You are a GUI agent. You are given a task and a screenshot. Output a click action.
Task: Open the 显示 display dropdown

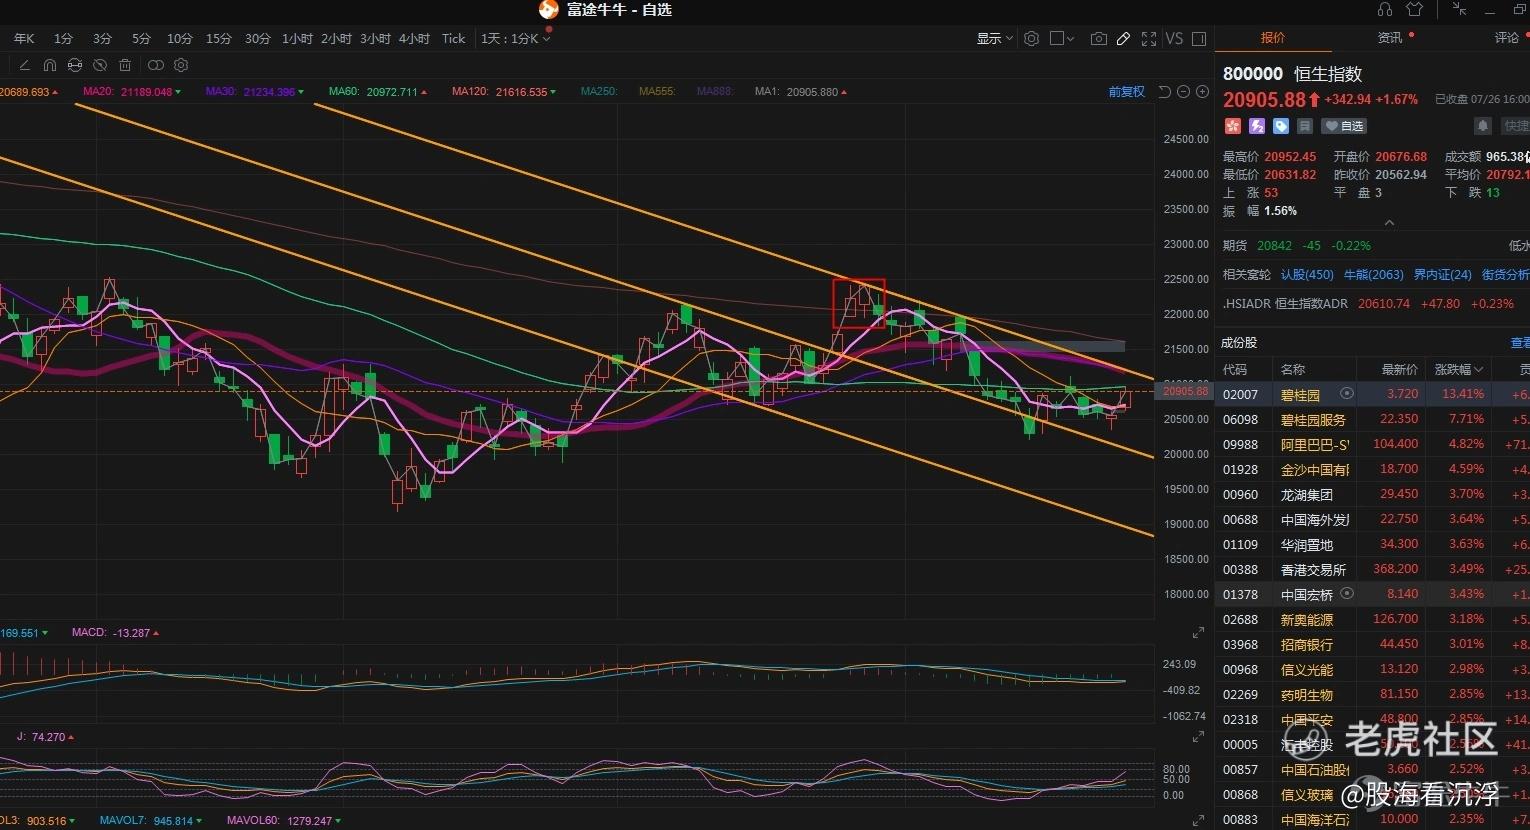[995, 38]
